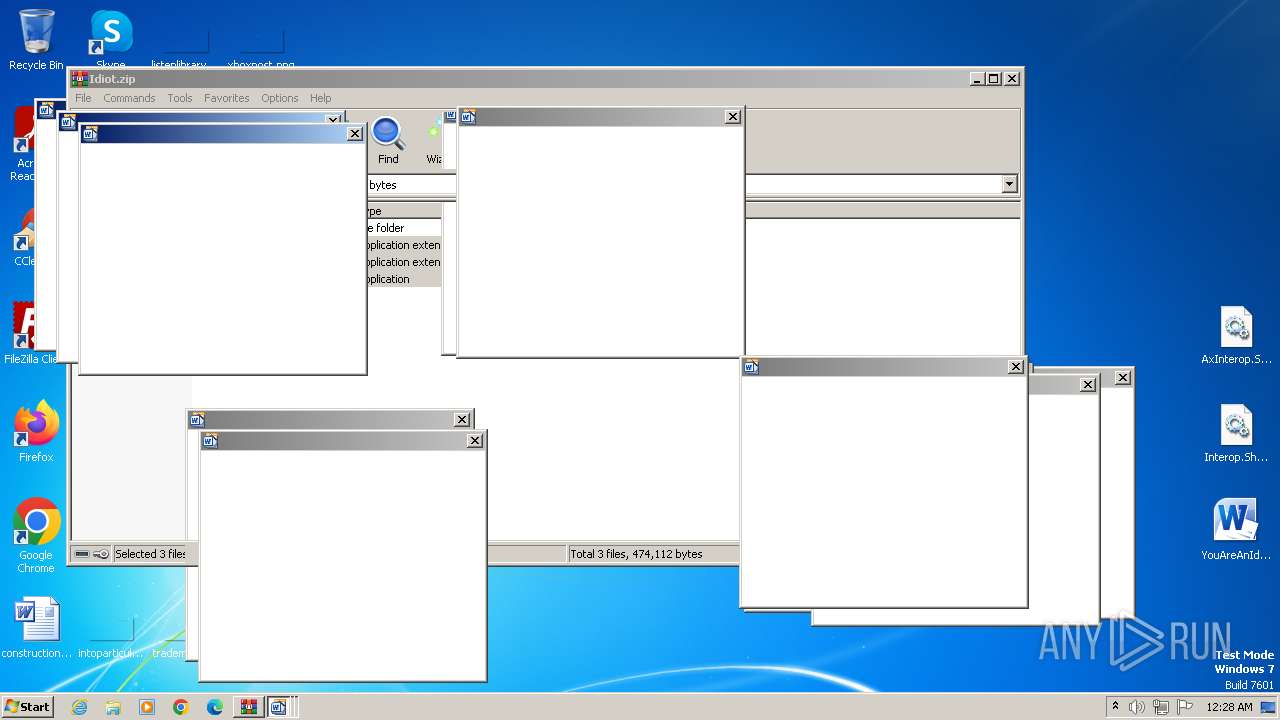1280x720 pixels.
Task: Expand the WinRAR address bar dropdown arrow
Action: click(x=1009, y=184)
